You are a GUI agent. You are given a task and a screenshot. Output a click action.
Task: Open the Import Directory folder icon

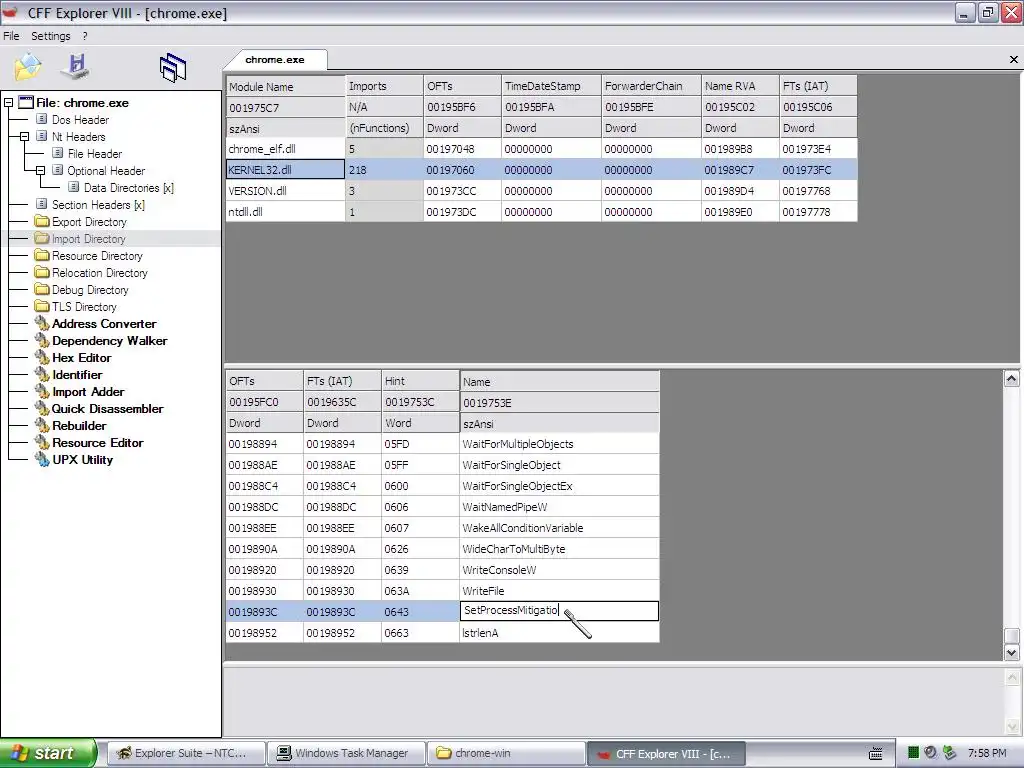(42, 238)
